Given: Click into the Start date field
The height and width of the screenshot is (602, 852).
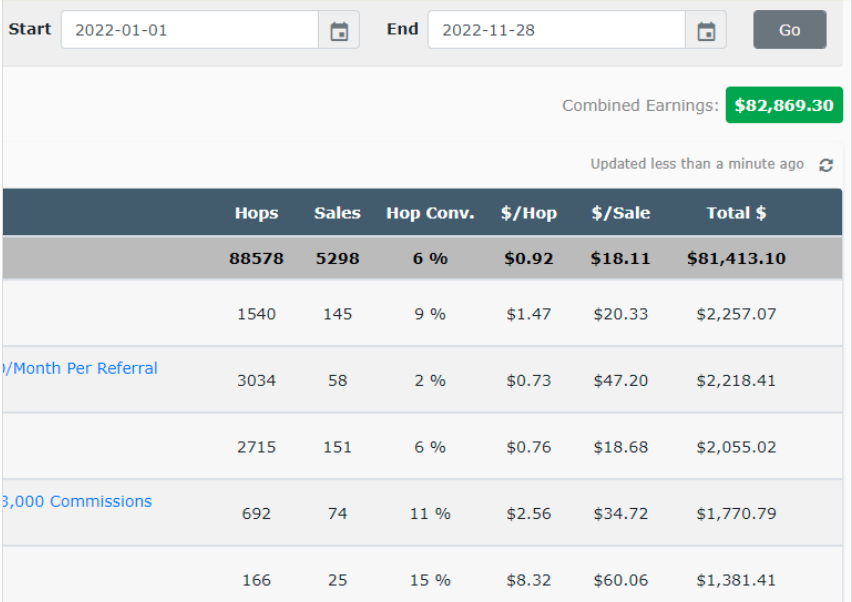Looking at the screenshot, I should point(189,30).
